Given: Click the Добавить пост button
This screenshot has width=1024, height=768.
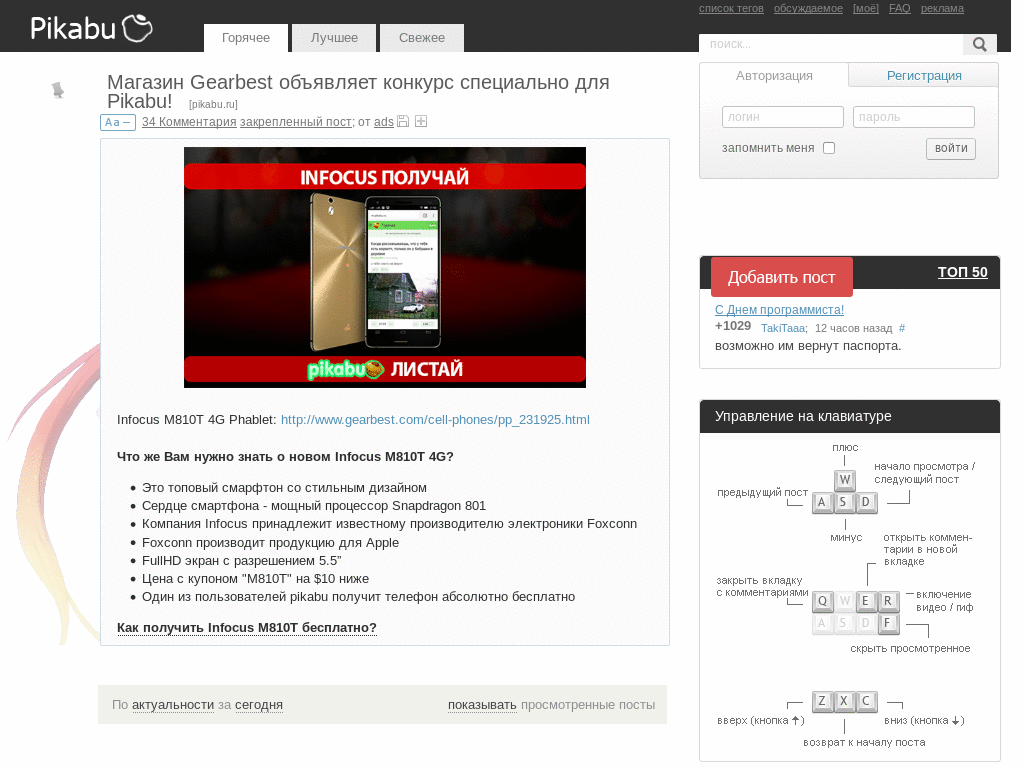Looking at the screenshot, I should (782, 278).
